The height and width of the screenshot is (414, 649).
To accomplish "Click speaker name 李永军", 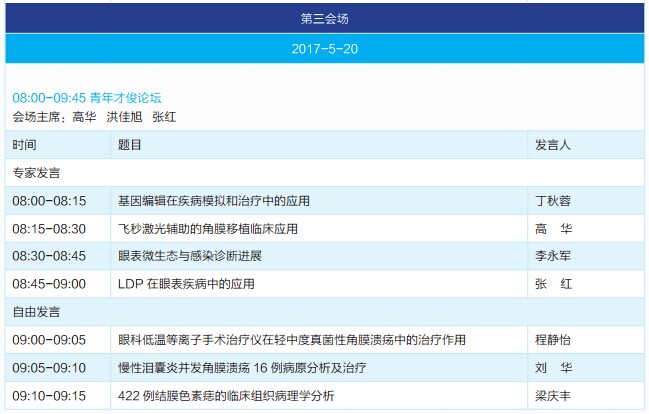I will 553,256.
